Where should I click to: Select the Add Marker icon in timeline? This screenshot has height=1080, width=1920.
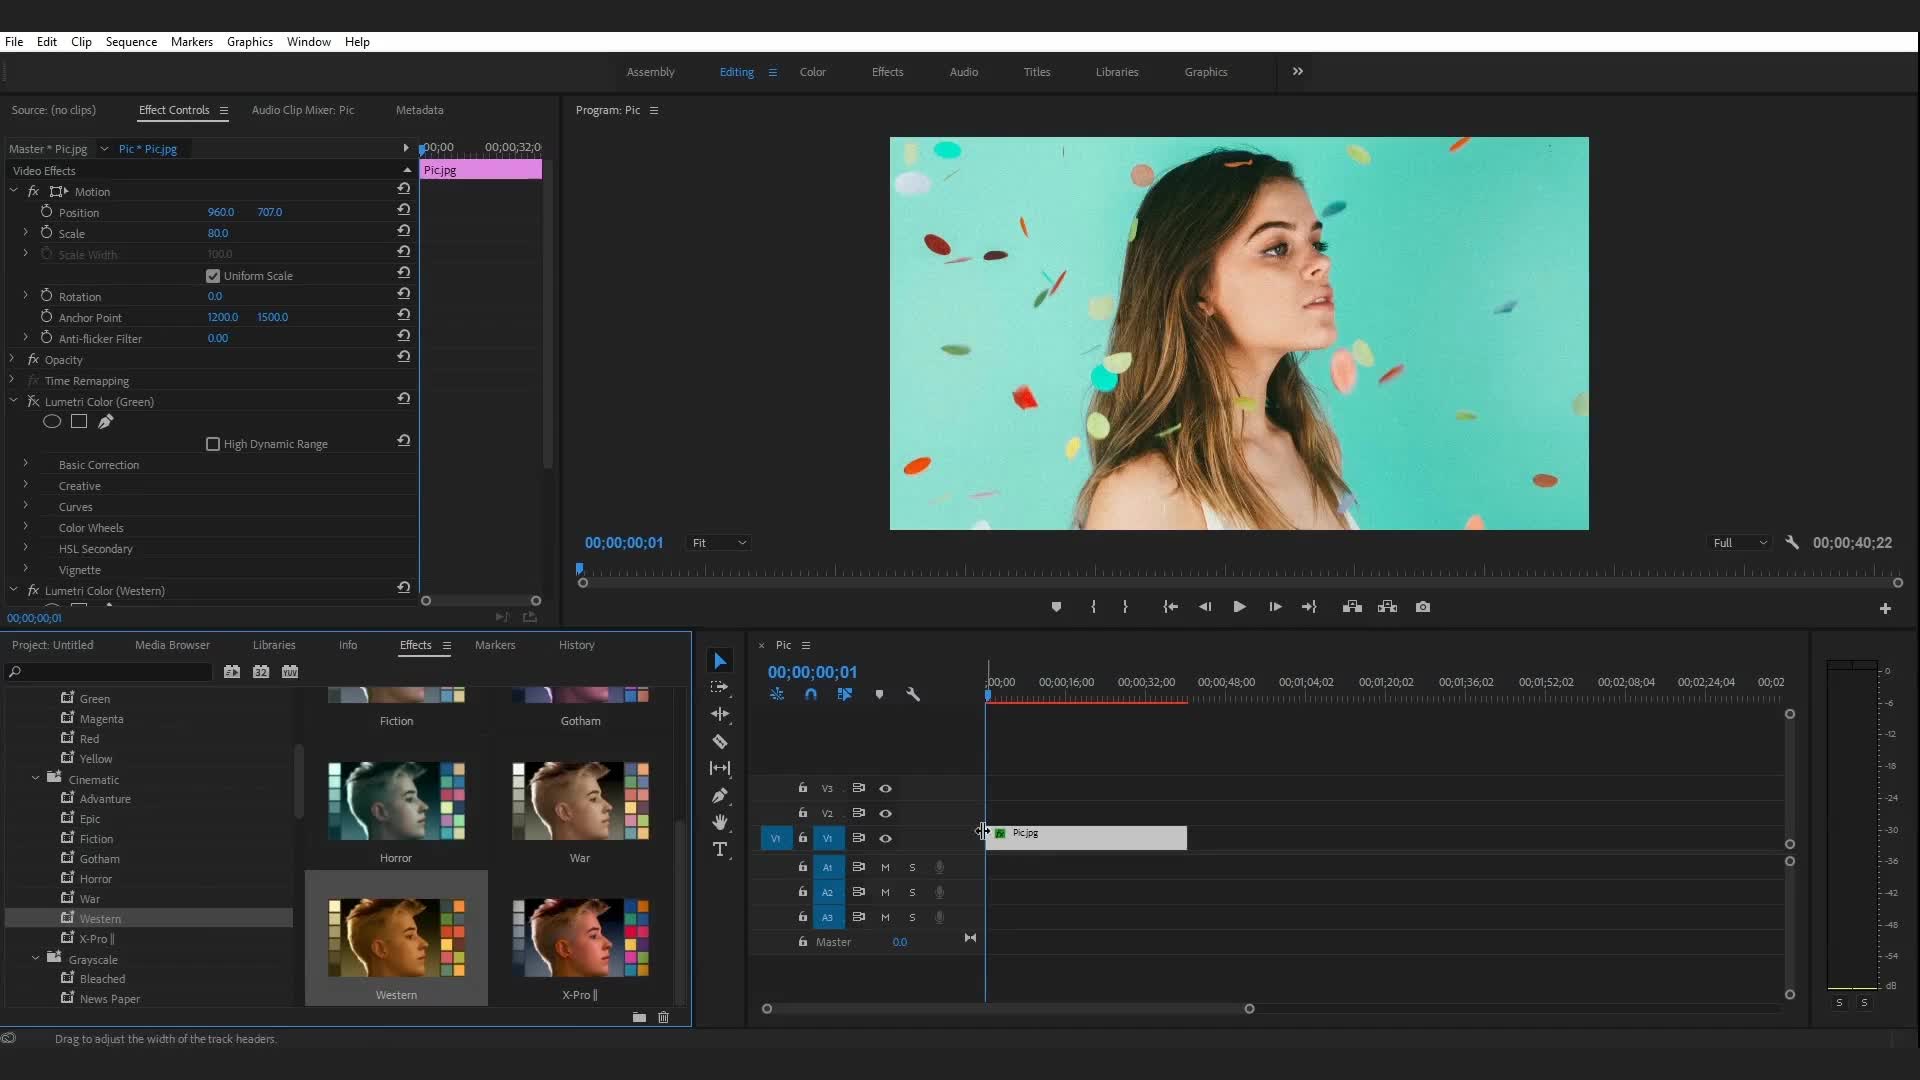click(x=881, y=695)
